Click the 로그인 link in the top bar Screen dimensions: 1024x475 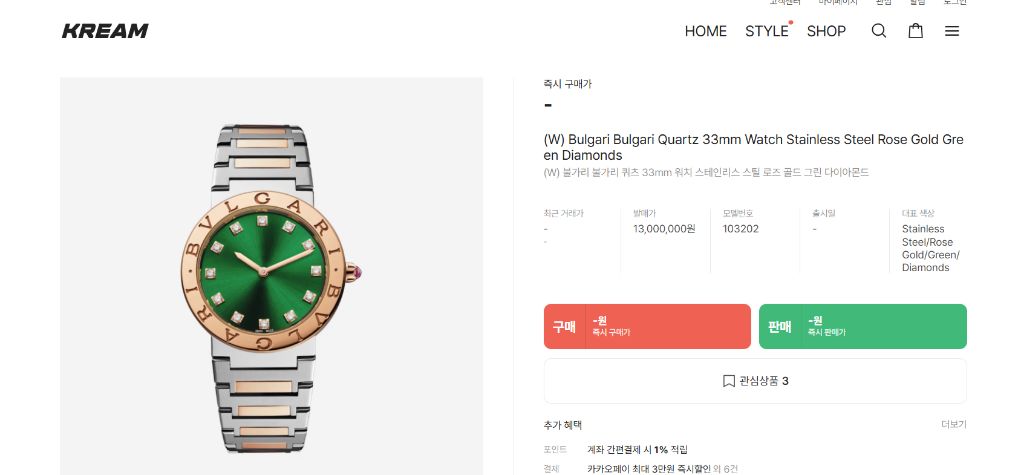click(954, 3)
